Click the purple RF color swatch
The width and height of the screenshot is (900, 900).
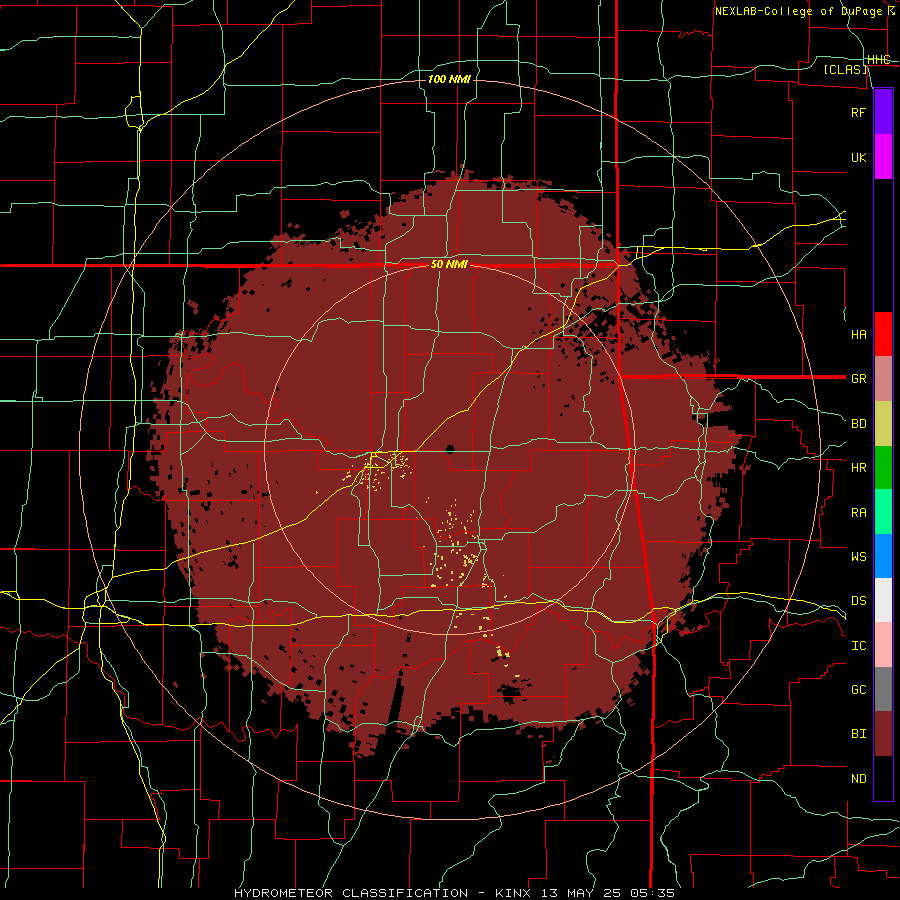pos(883,112)
